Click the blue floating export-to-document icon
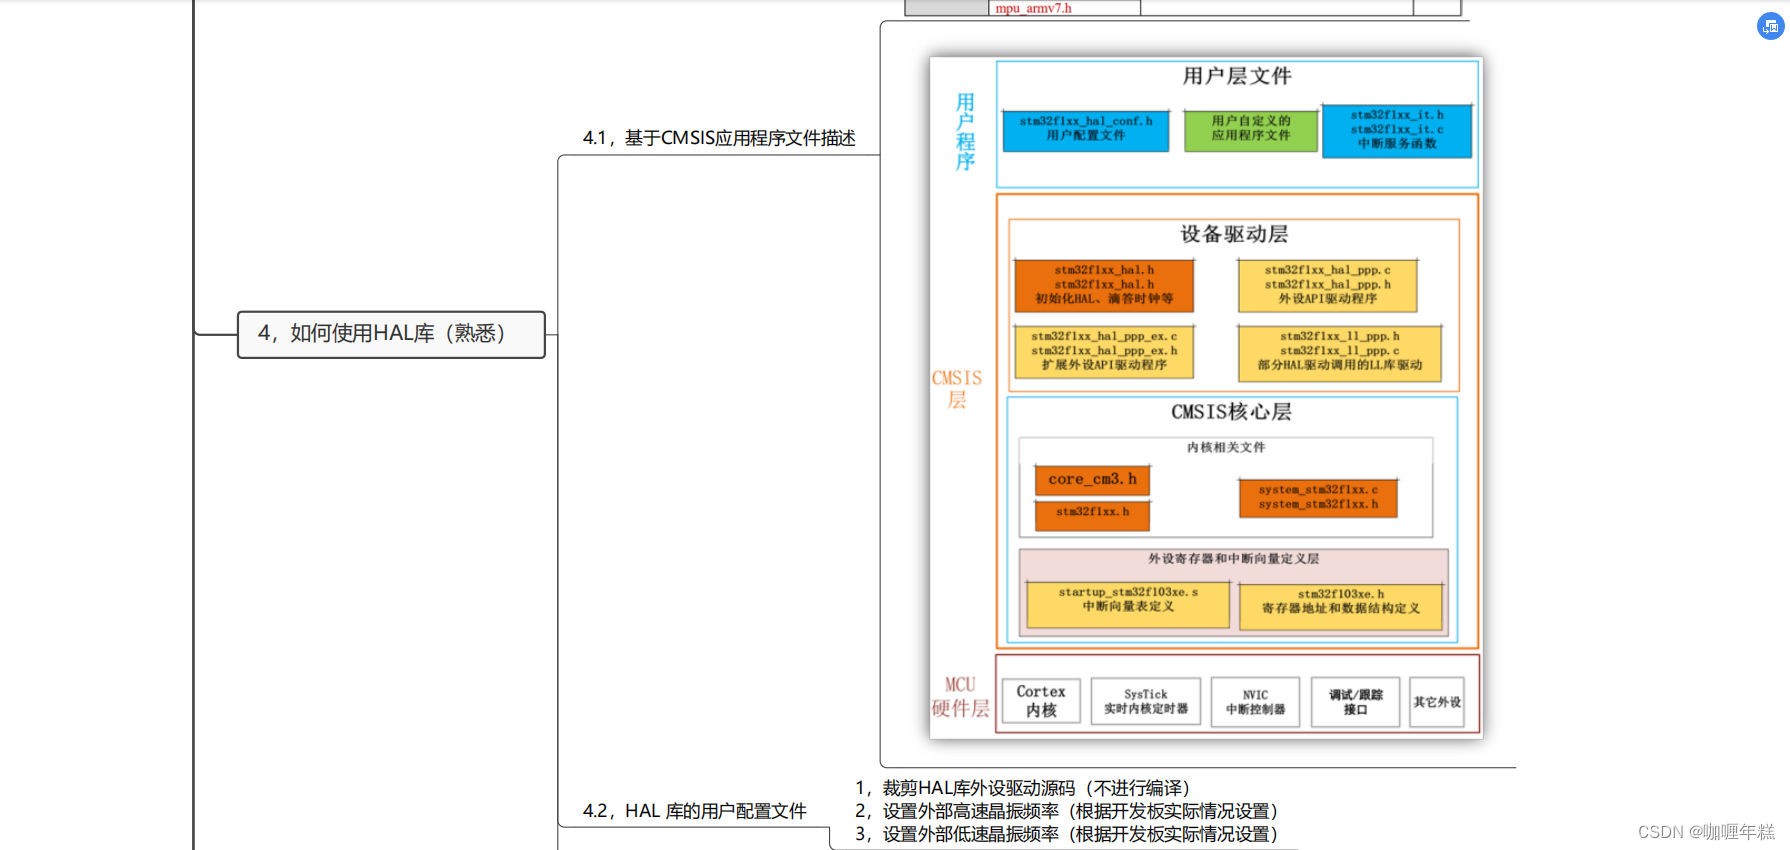This screenshot has height=850, width=1790. pyautogui.click(x=1770, y=26)
